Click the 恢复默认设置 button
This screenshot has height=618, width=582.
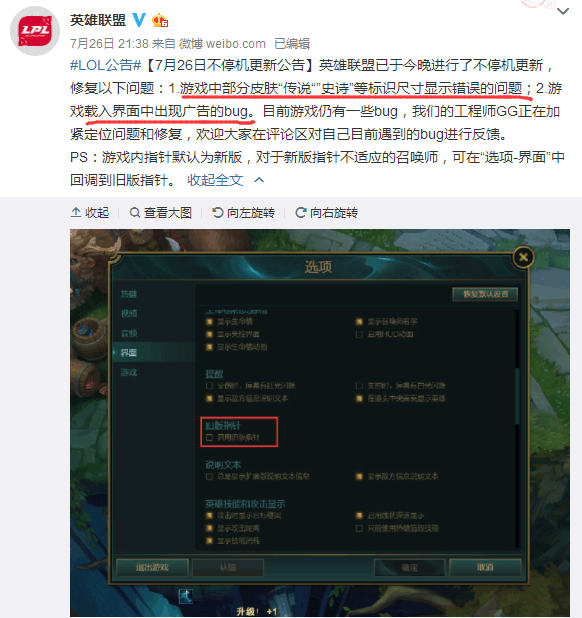pos(485,294)
